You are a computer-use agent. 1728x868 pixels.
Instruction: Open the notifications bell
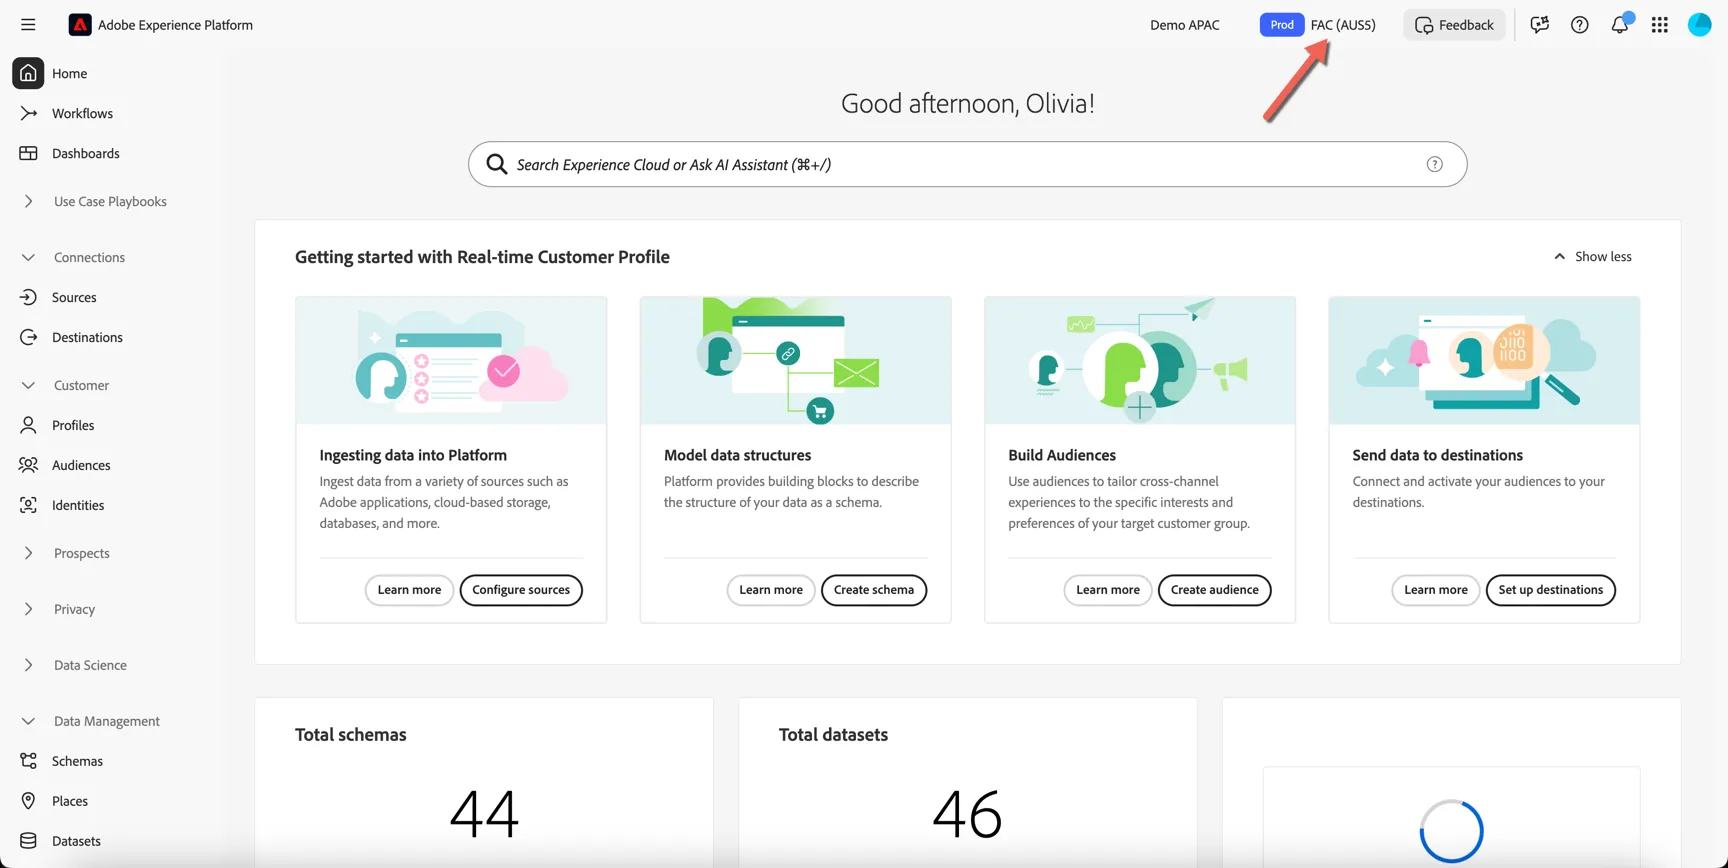click(x=1620, y=24)
